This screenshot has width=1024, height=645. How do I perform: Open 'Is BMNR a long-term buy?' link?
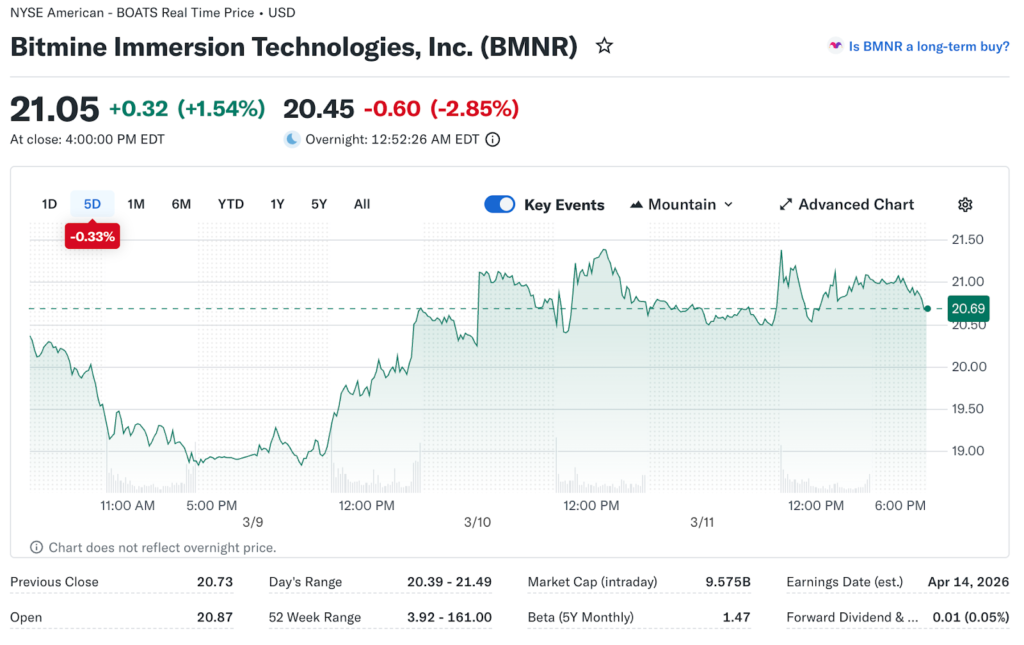pos(928,46)
